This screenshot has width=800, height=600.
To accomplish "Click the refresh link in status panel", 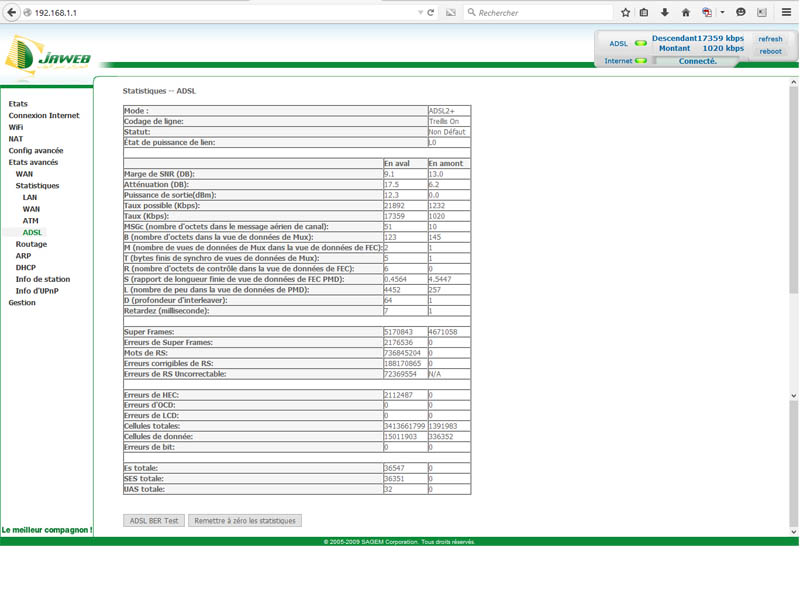I will (x=770, y=39).
